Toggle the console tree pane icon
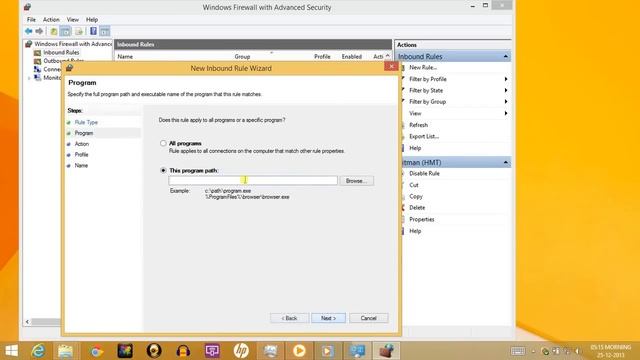640x360 pixels. pyautogui.click(x=65, y=31)
